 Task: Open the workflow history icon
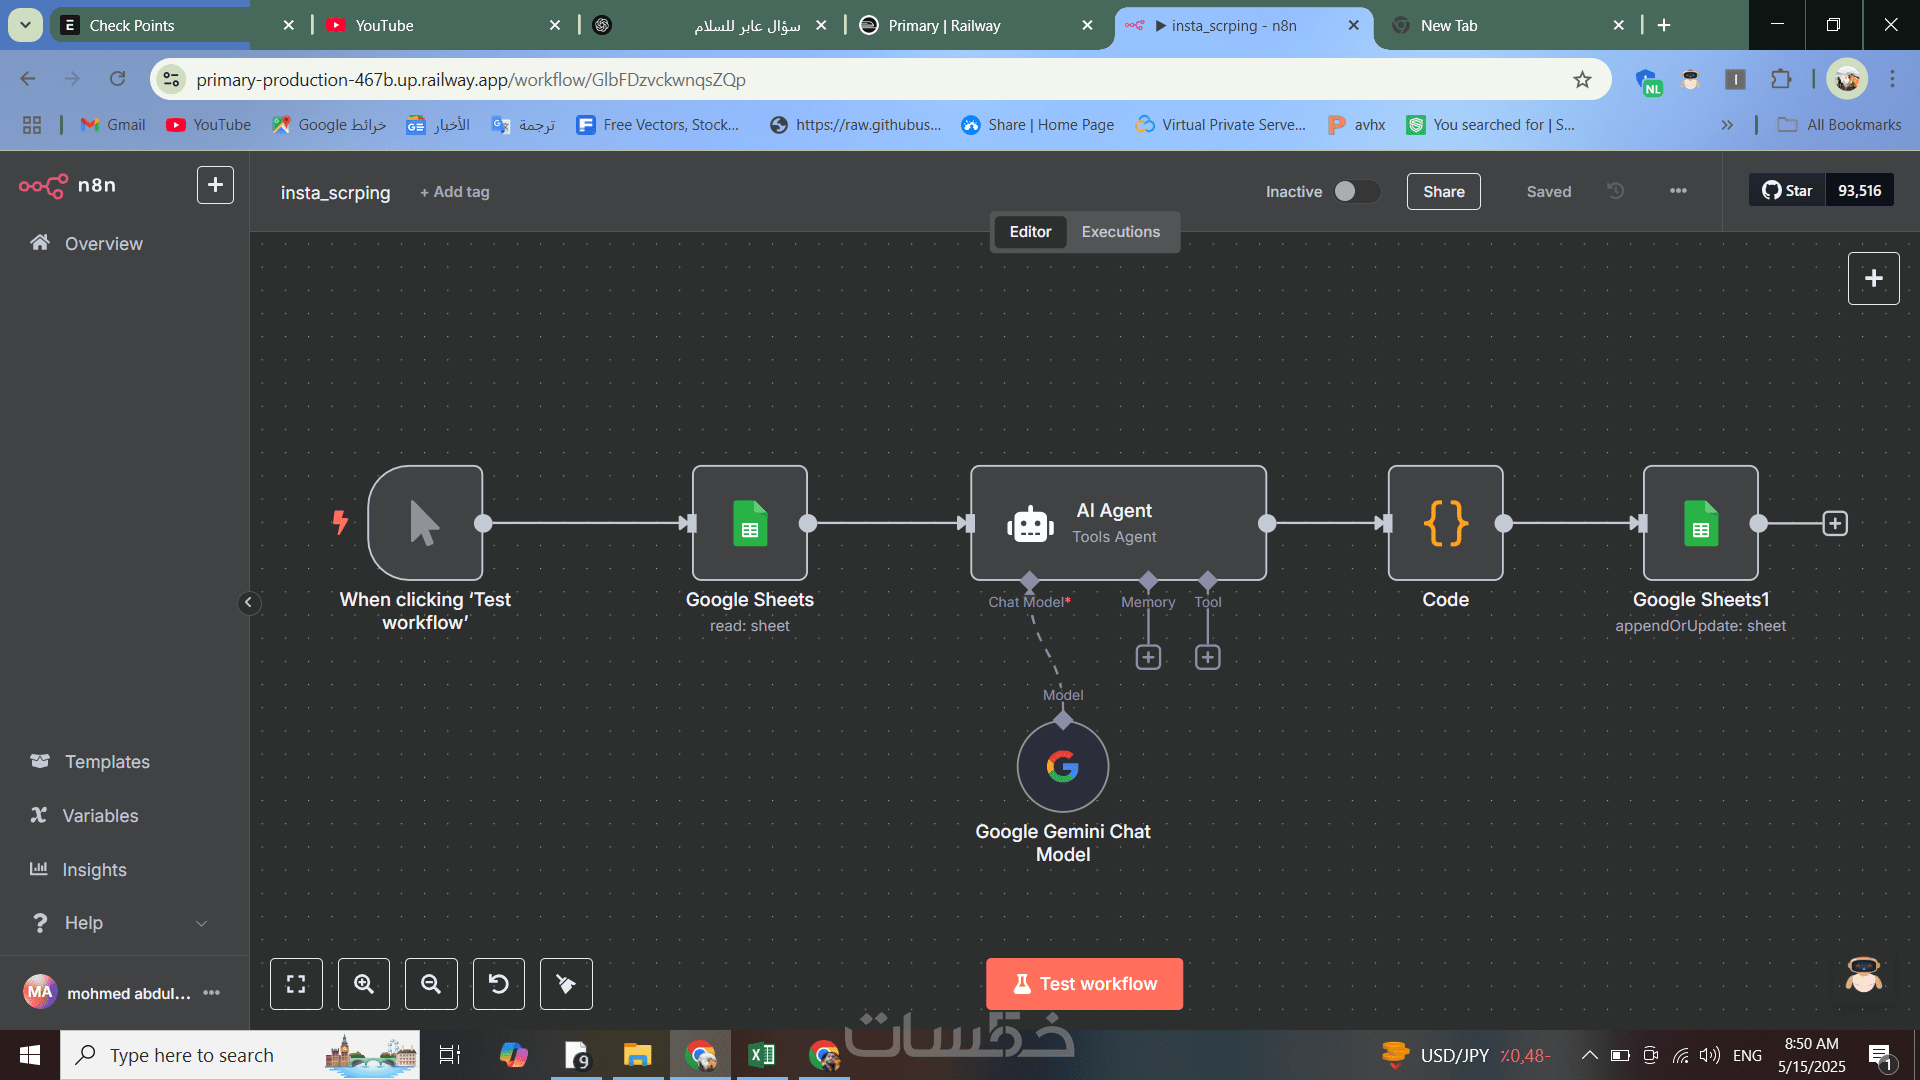coord(1615,191)
